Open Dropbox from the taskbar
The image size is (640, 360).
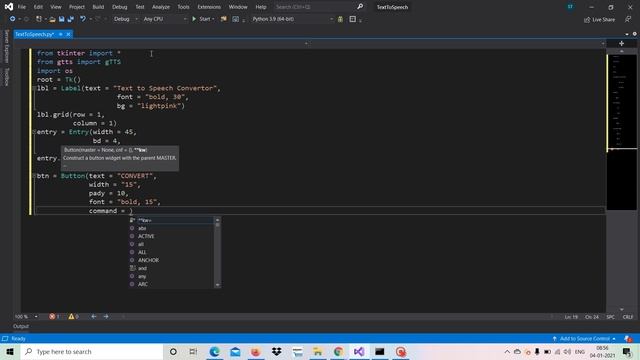[276, 351]
